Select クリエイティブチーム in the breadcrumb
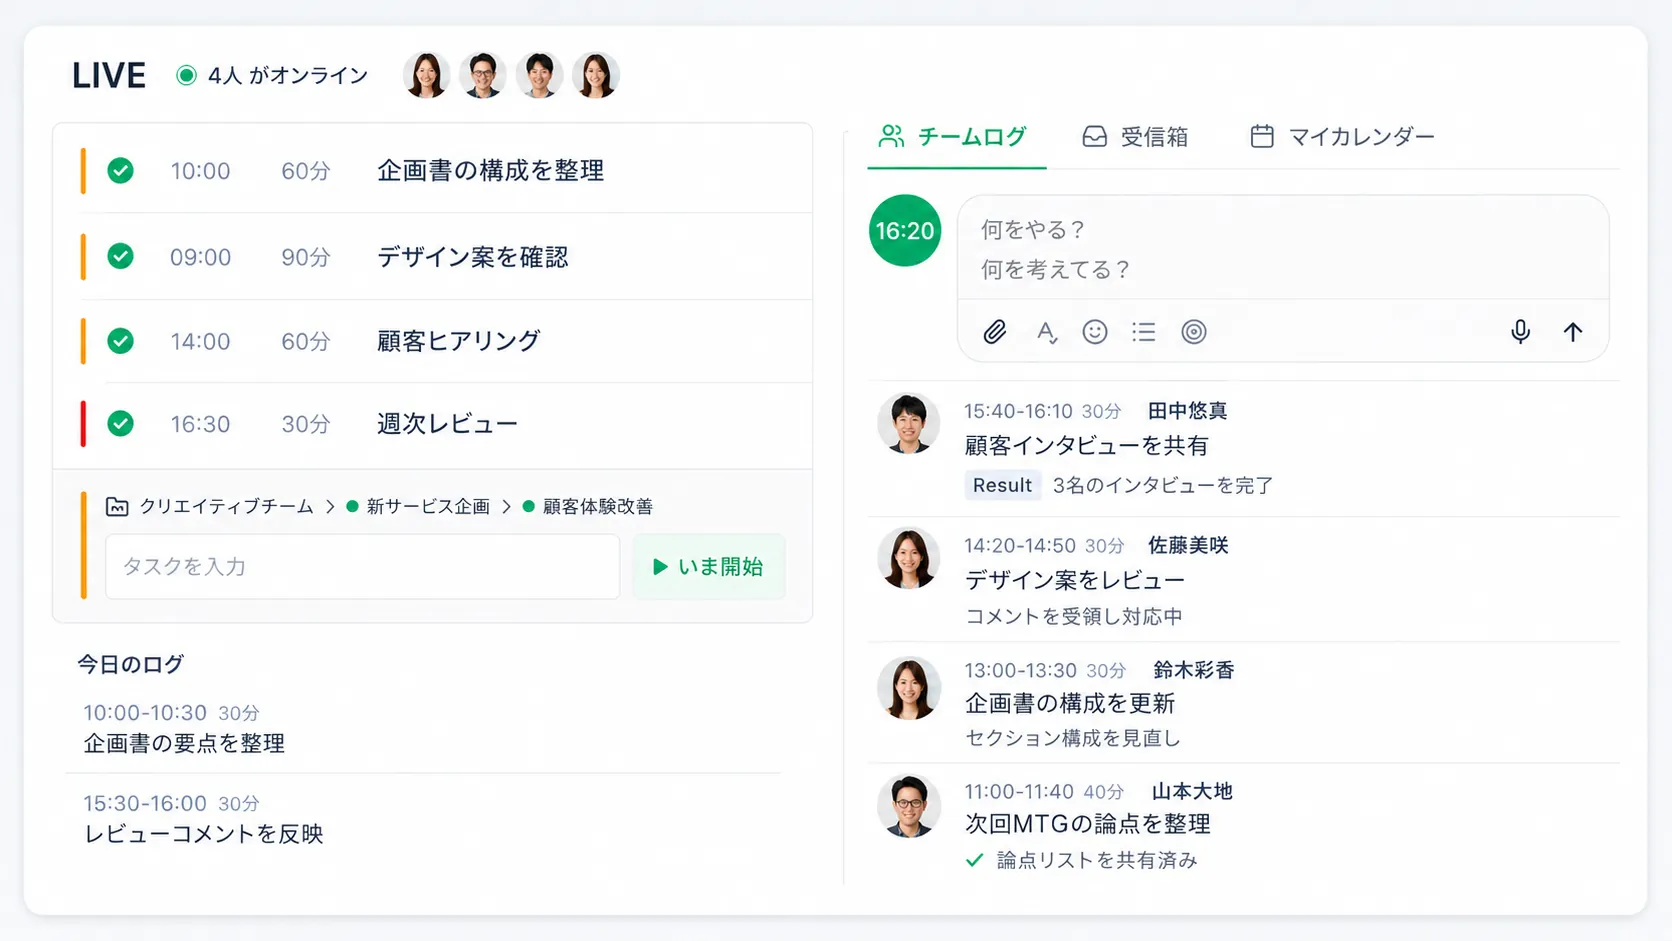1672x941 pixels. [x=227, y=507]
